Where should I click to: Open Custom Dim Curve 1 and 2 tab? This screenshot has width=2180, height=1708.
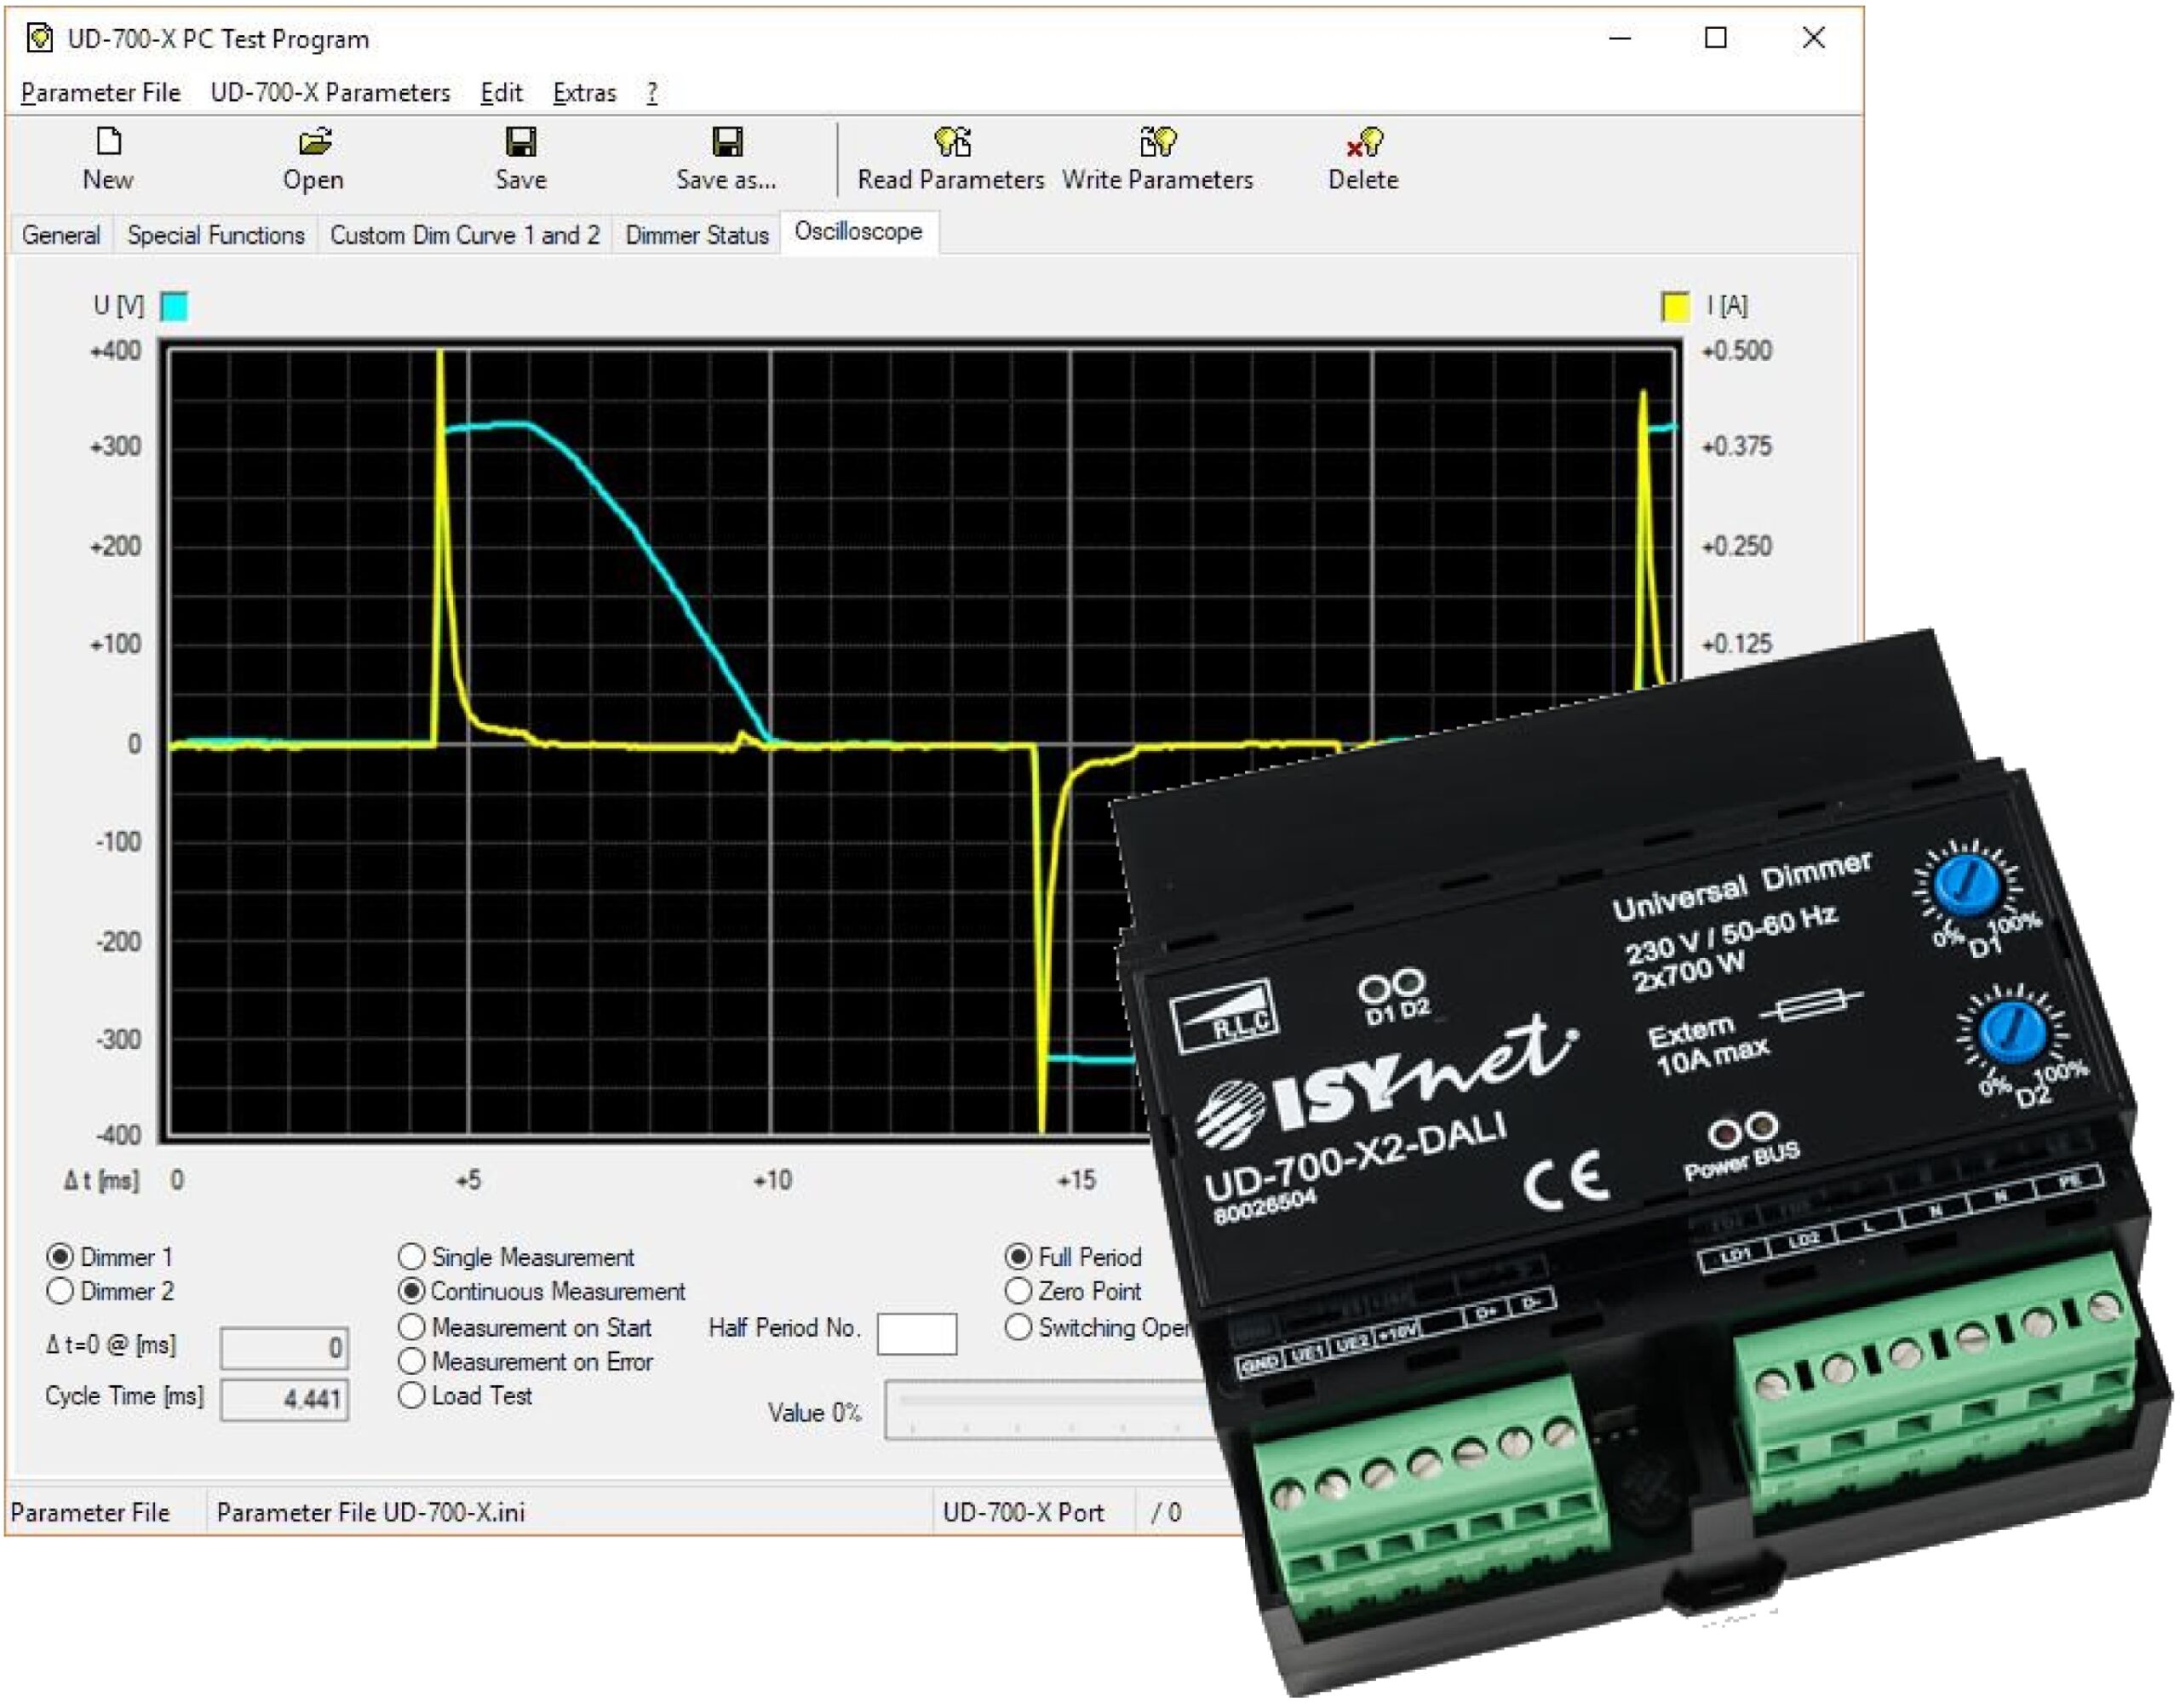[465, 235]
